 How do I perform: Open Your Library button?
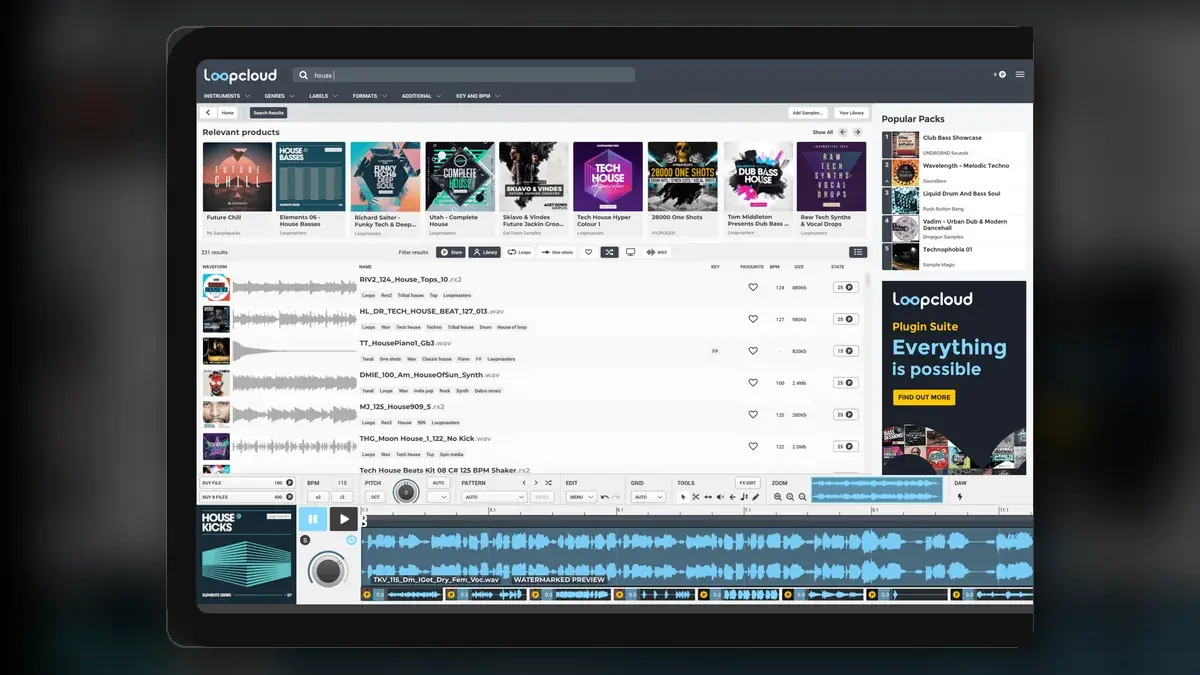click(851, 113)
